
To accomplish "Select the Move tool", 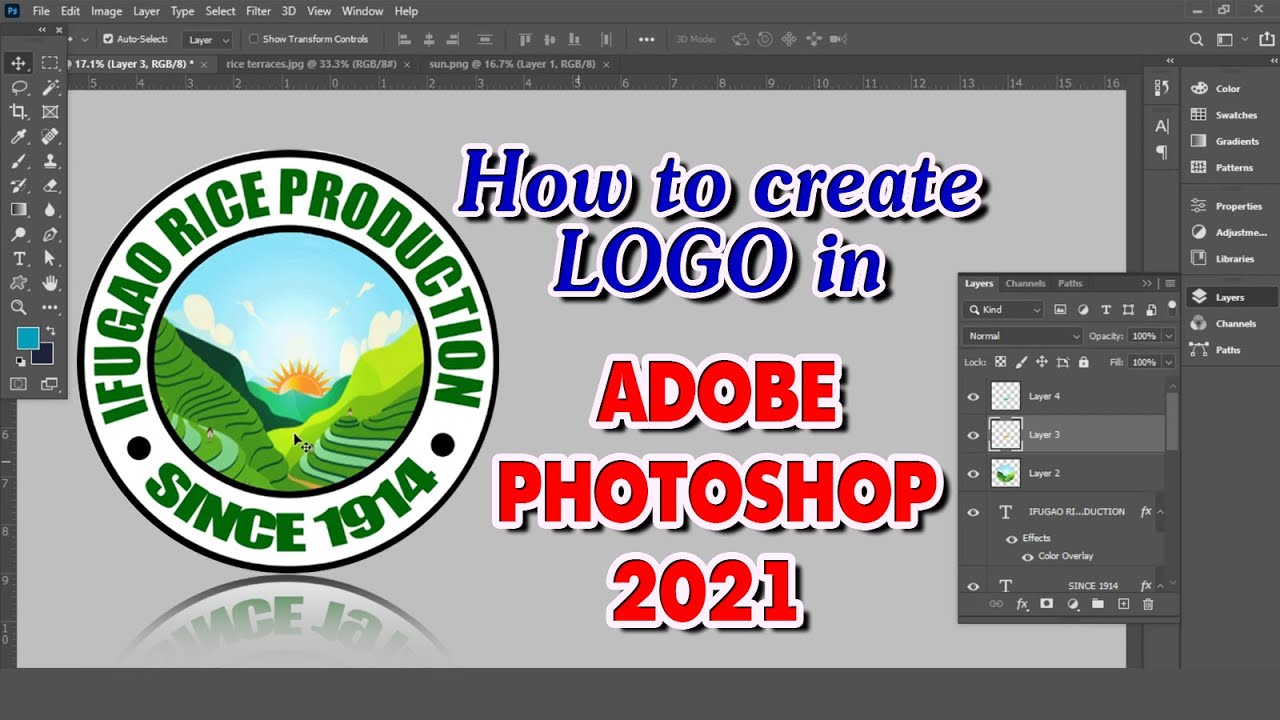I will click(19, 63).
